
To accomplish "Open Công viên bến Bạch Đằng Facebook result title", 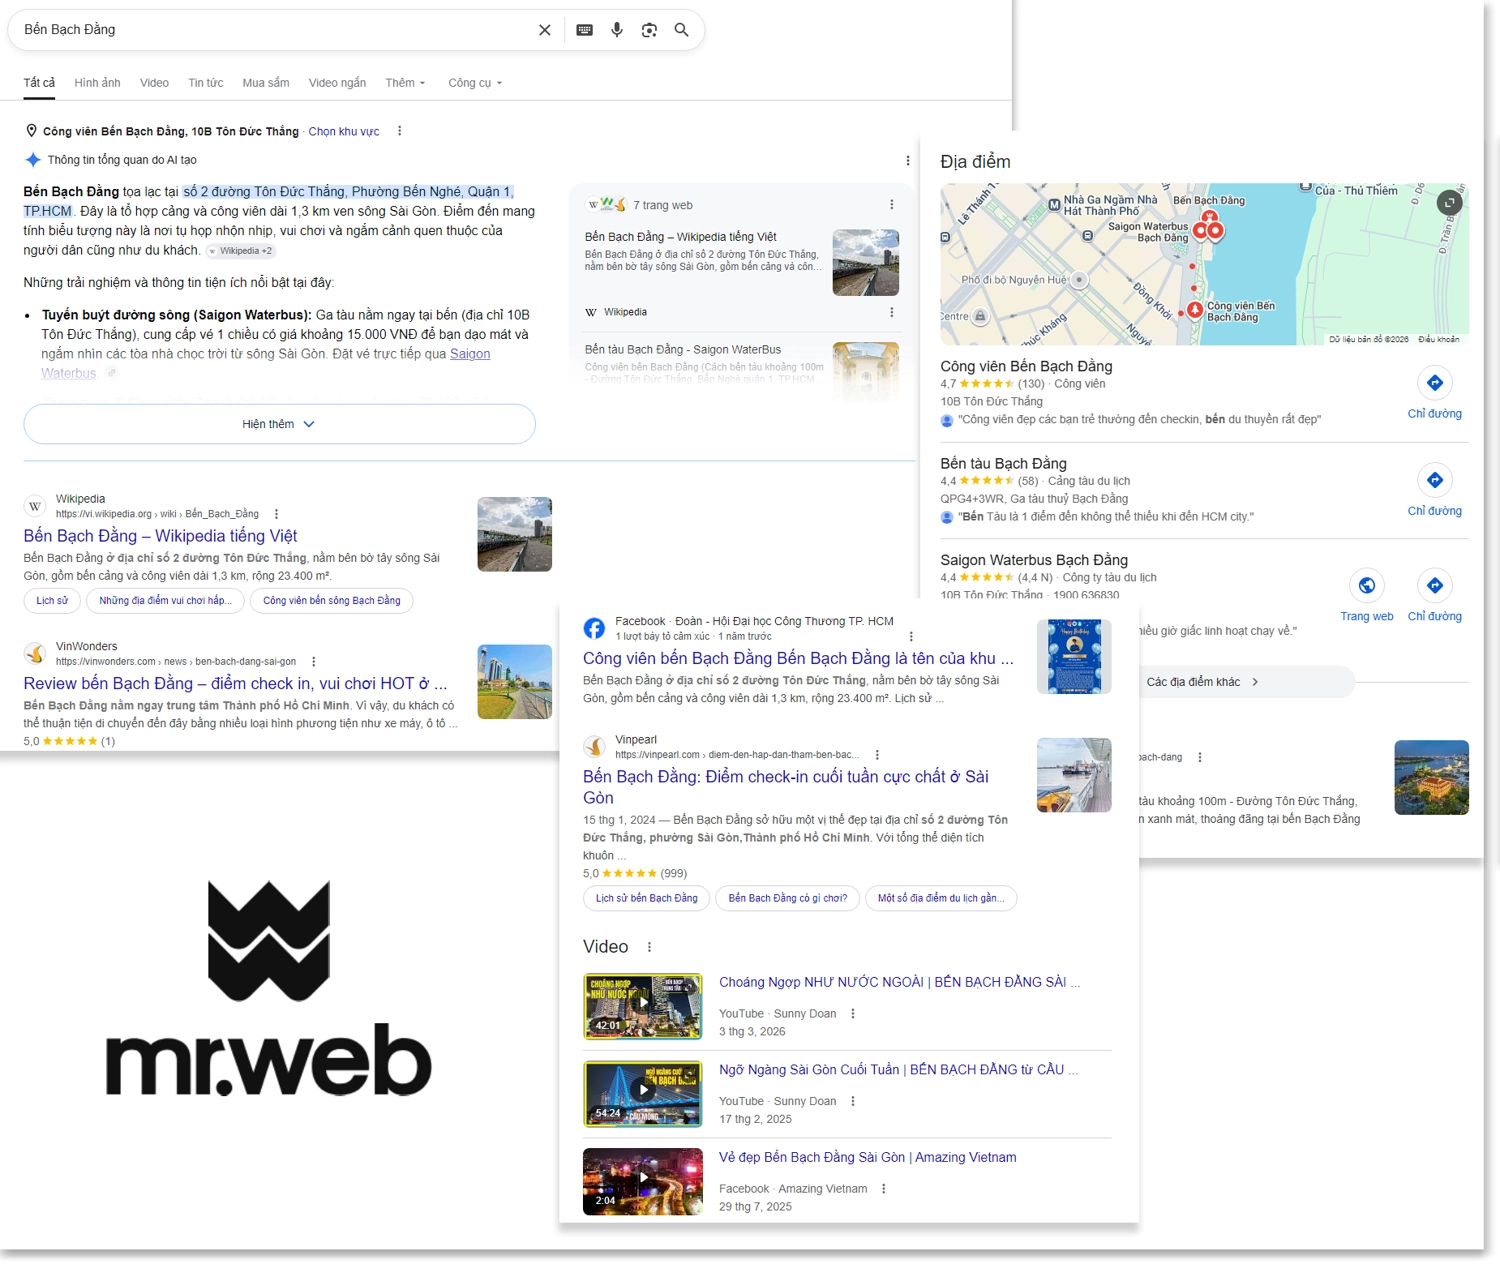I will 798,659.
